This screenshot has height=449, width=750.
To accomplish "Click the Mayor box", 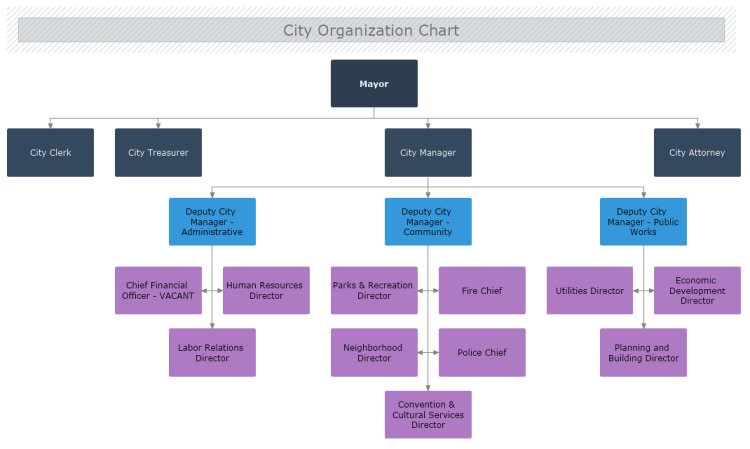I will [374, 84].
